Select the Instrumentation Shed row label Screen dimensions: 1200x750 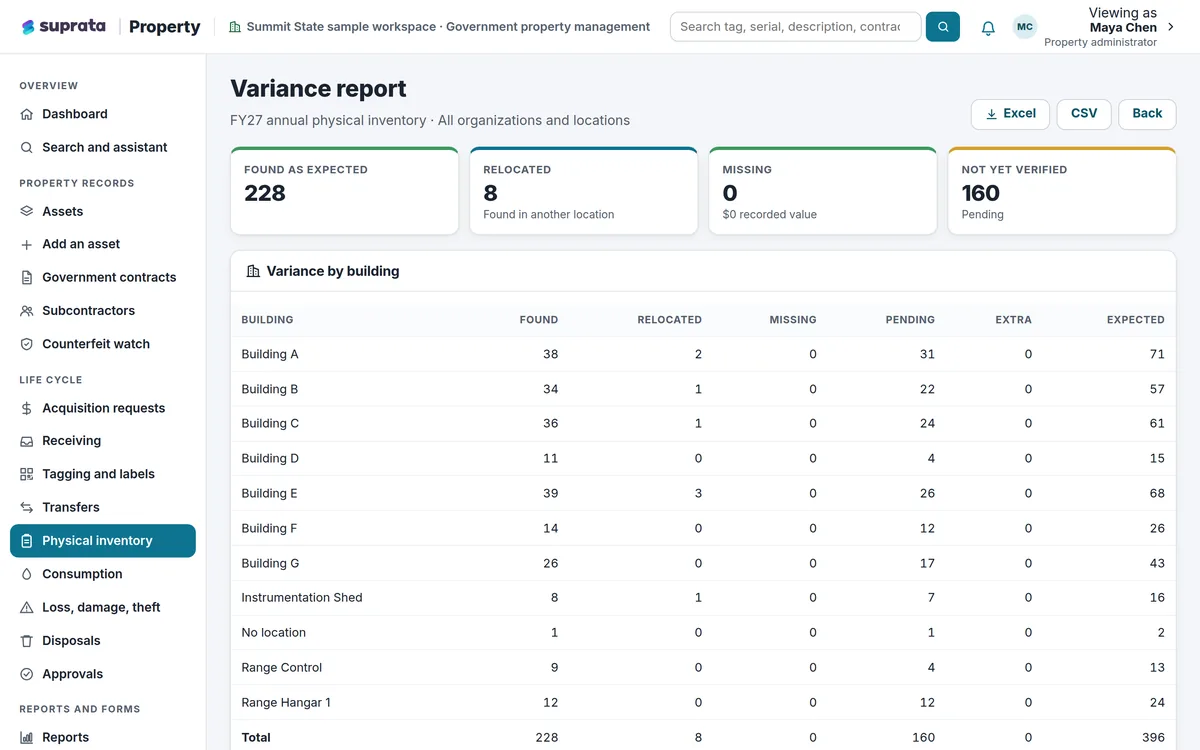tap(302, 597)
